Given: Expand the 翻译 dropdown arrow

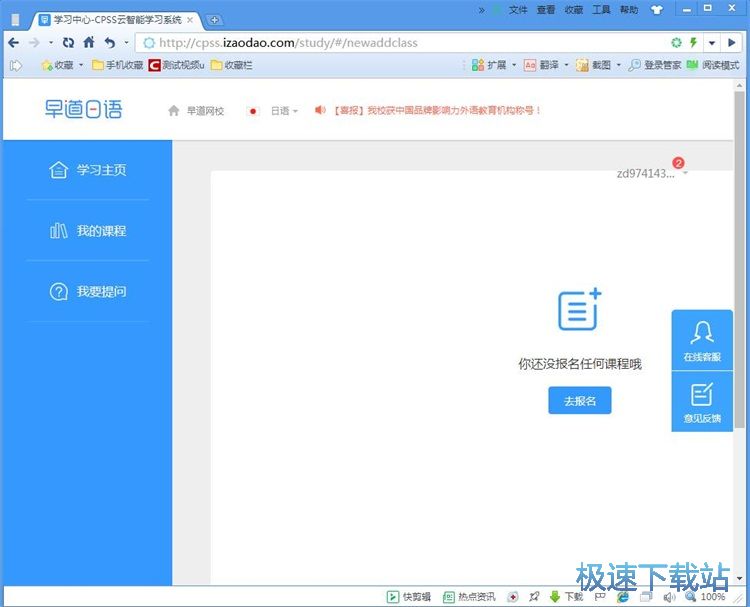Looking at the screenshot, I should (x=566, y=65).
